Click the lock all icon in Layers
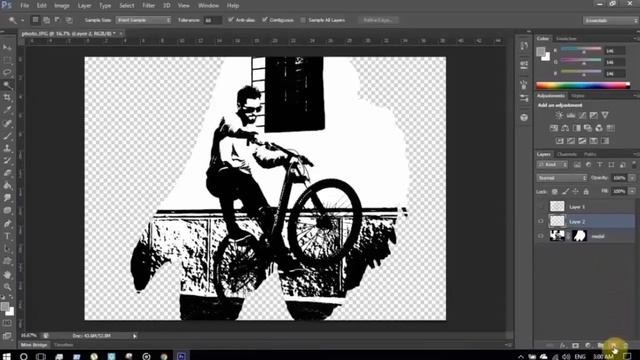 click(586, 191)
